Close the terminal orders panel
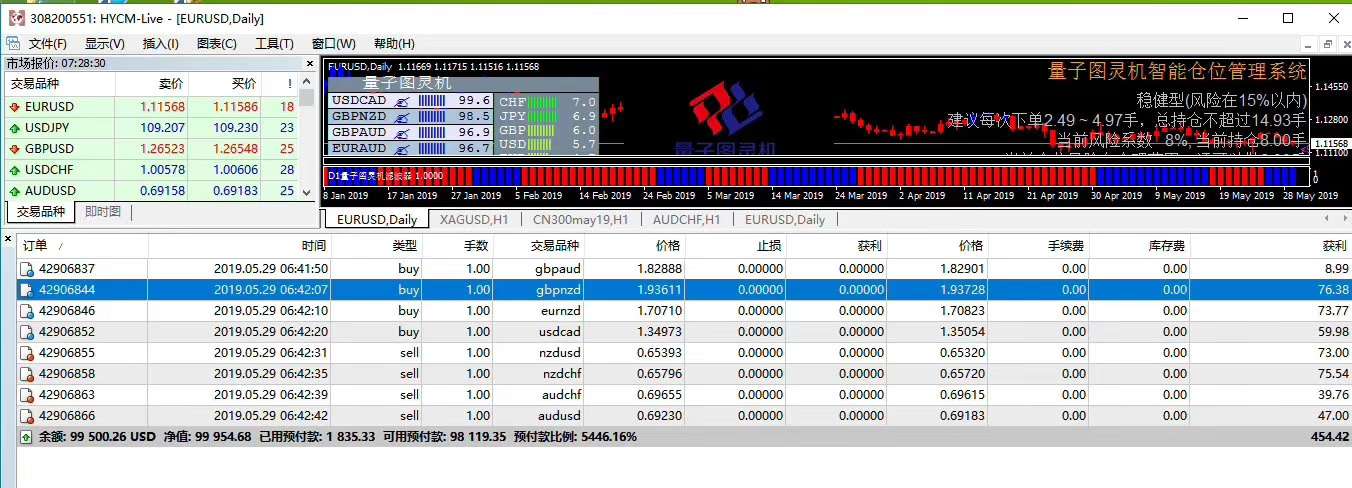This screenshot has width=1352, height=488. click(7, 240)
